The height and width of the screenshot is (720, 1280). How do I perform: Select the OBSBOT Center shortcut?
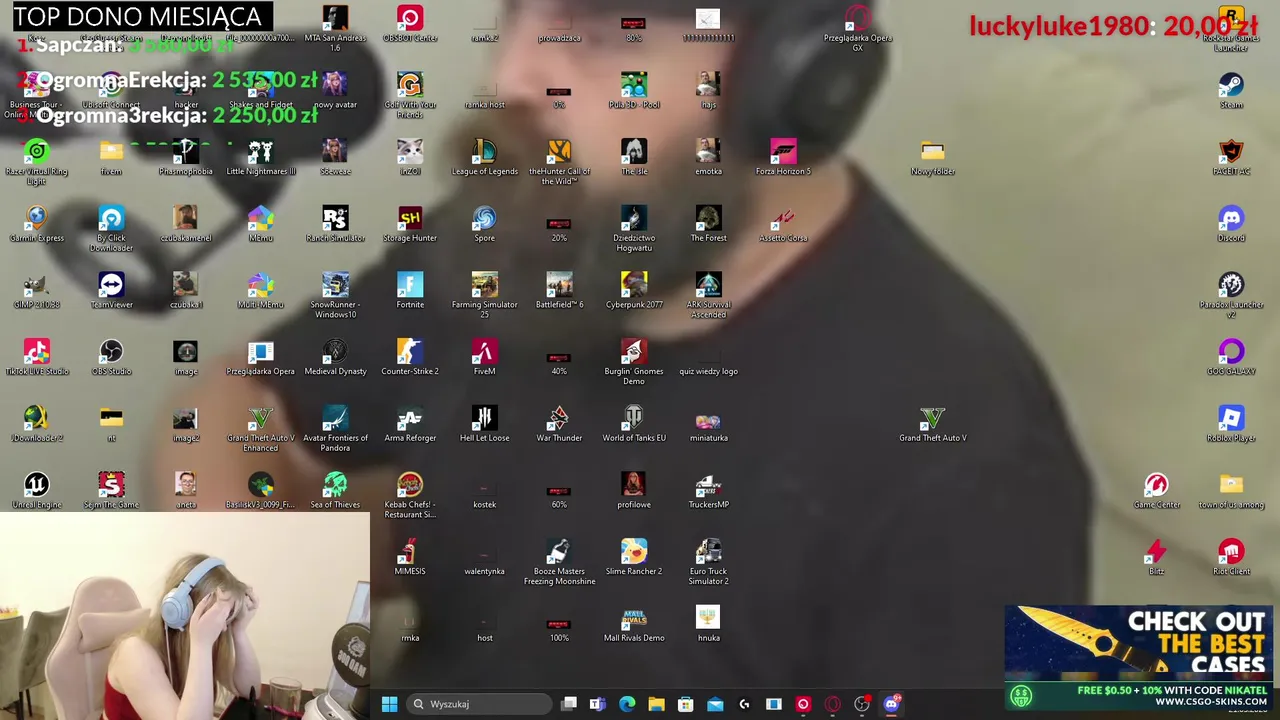tap(410, 25)
